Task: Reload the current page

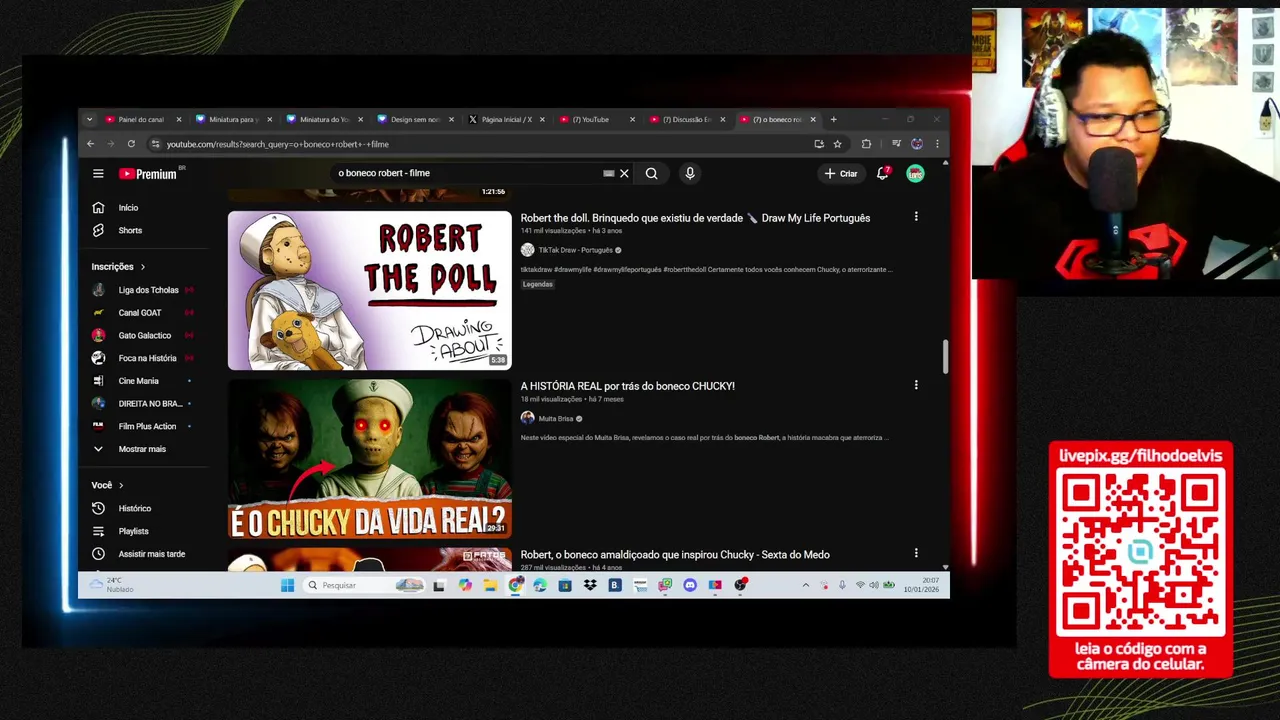Action: pyautogui.click(x=130, y=144)
